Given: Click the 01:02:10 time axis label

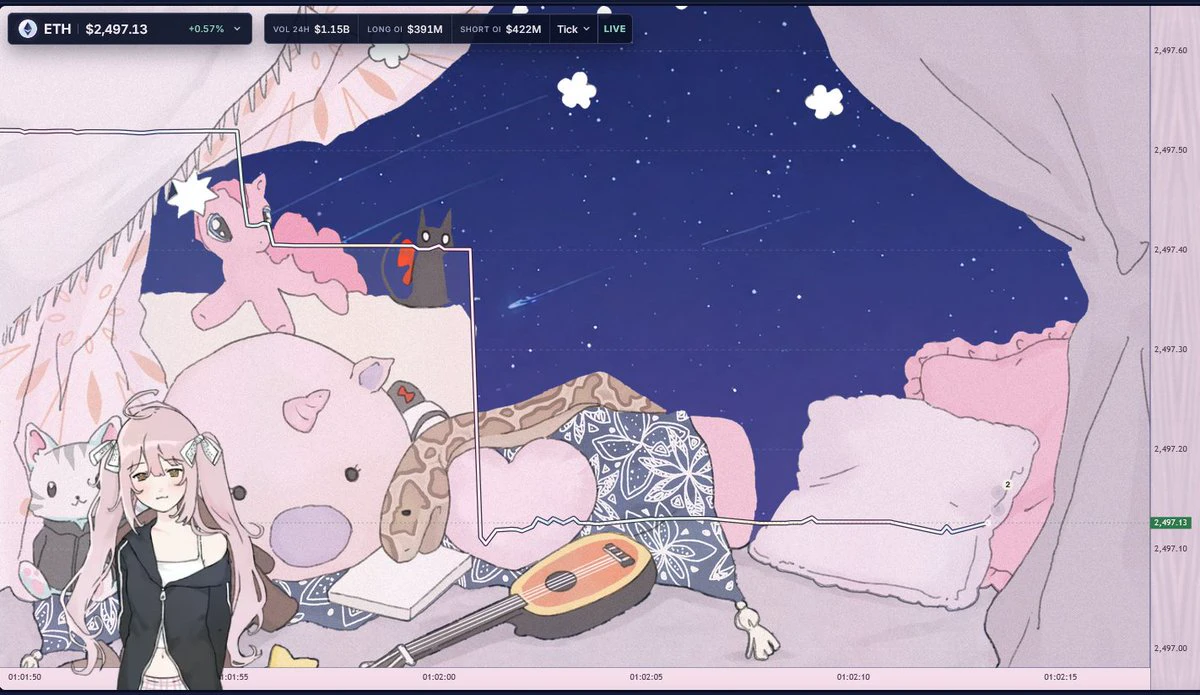Looking at the screenshot, I should pyautogui.click(x=853, y=677).
